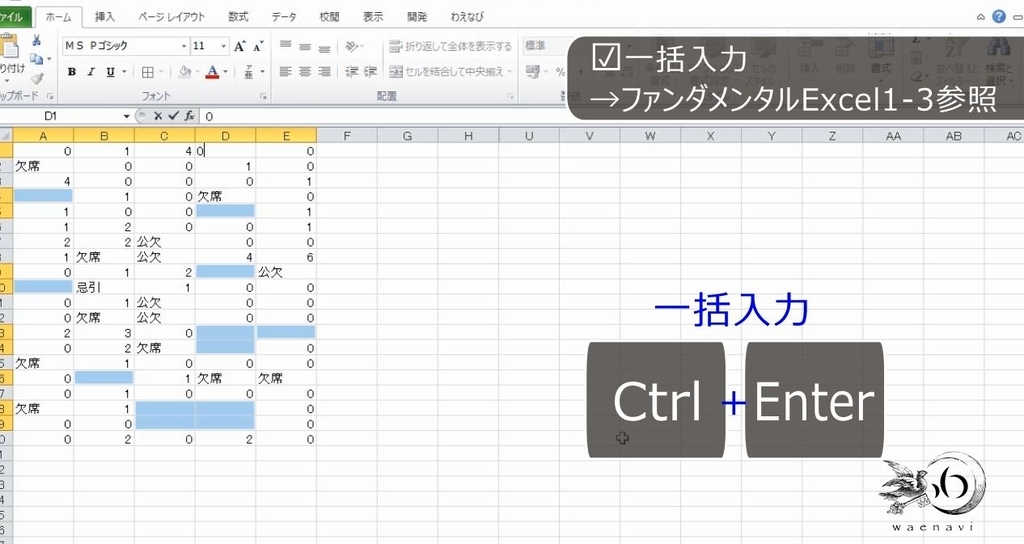The width and height of the screenshot is (1024, 544).
Task: Click the cell containing 忌引
Action: point(104,287)
